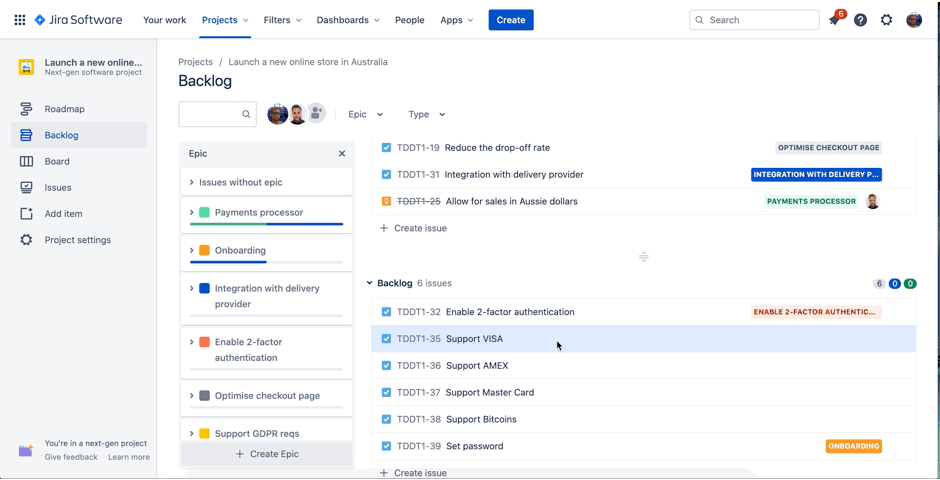
Task: Click the Jira Software logo
Action: (x=78, y=20)
